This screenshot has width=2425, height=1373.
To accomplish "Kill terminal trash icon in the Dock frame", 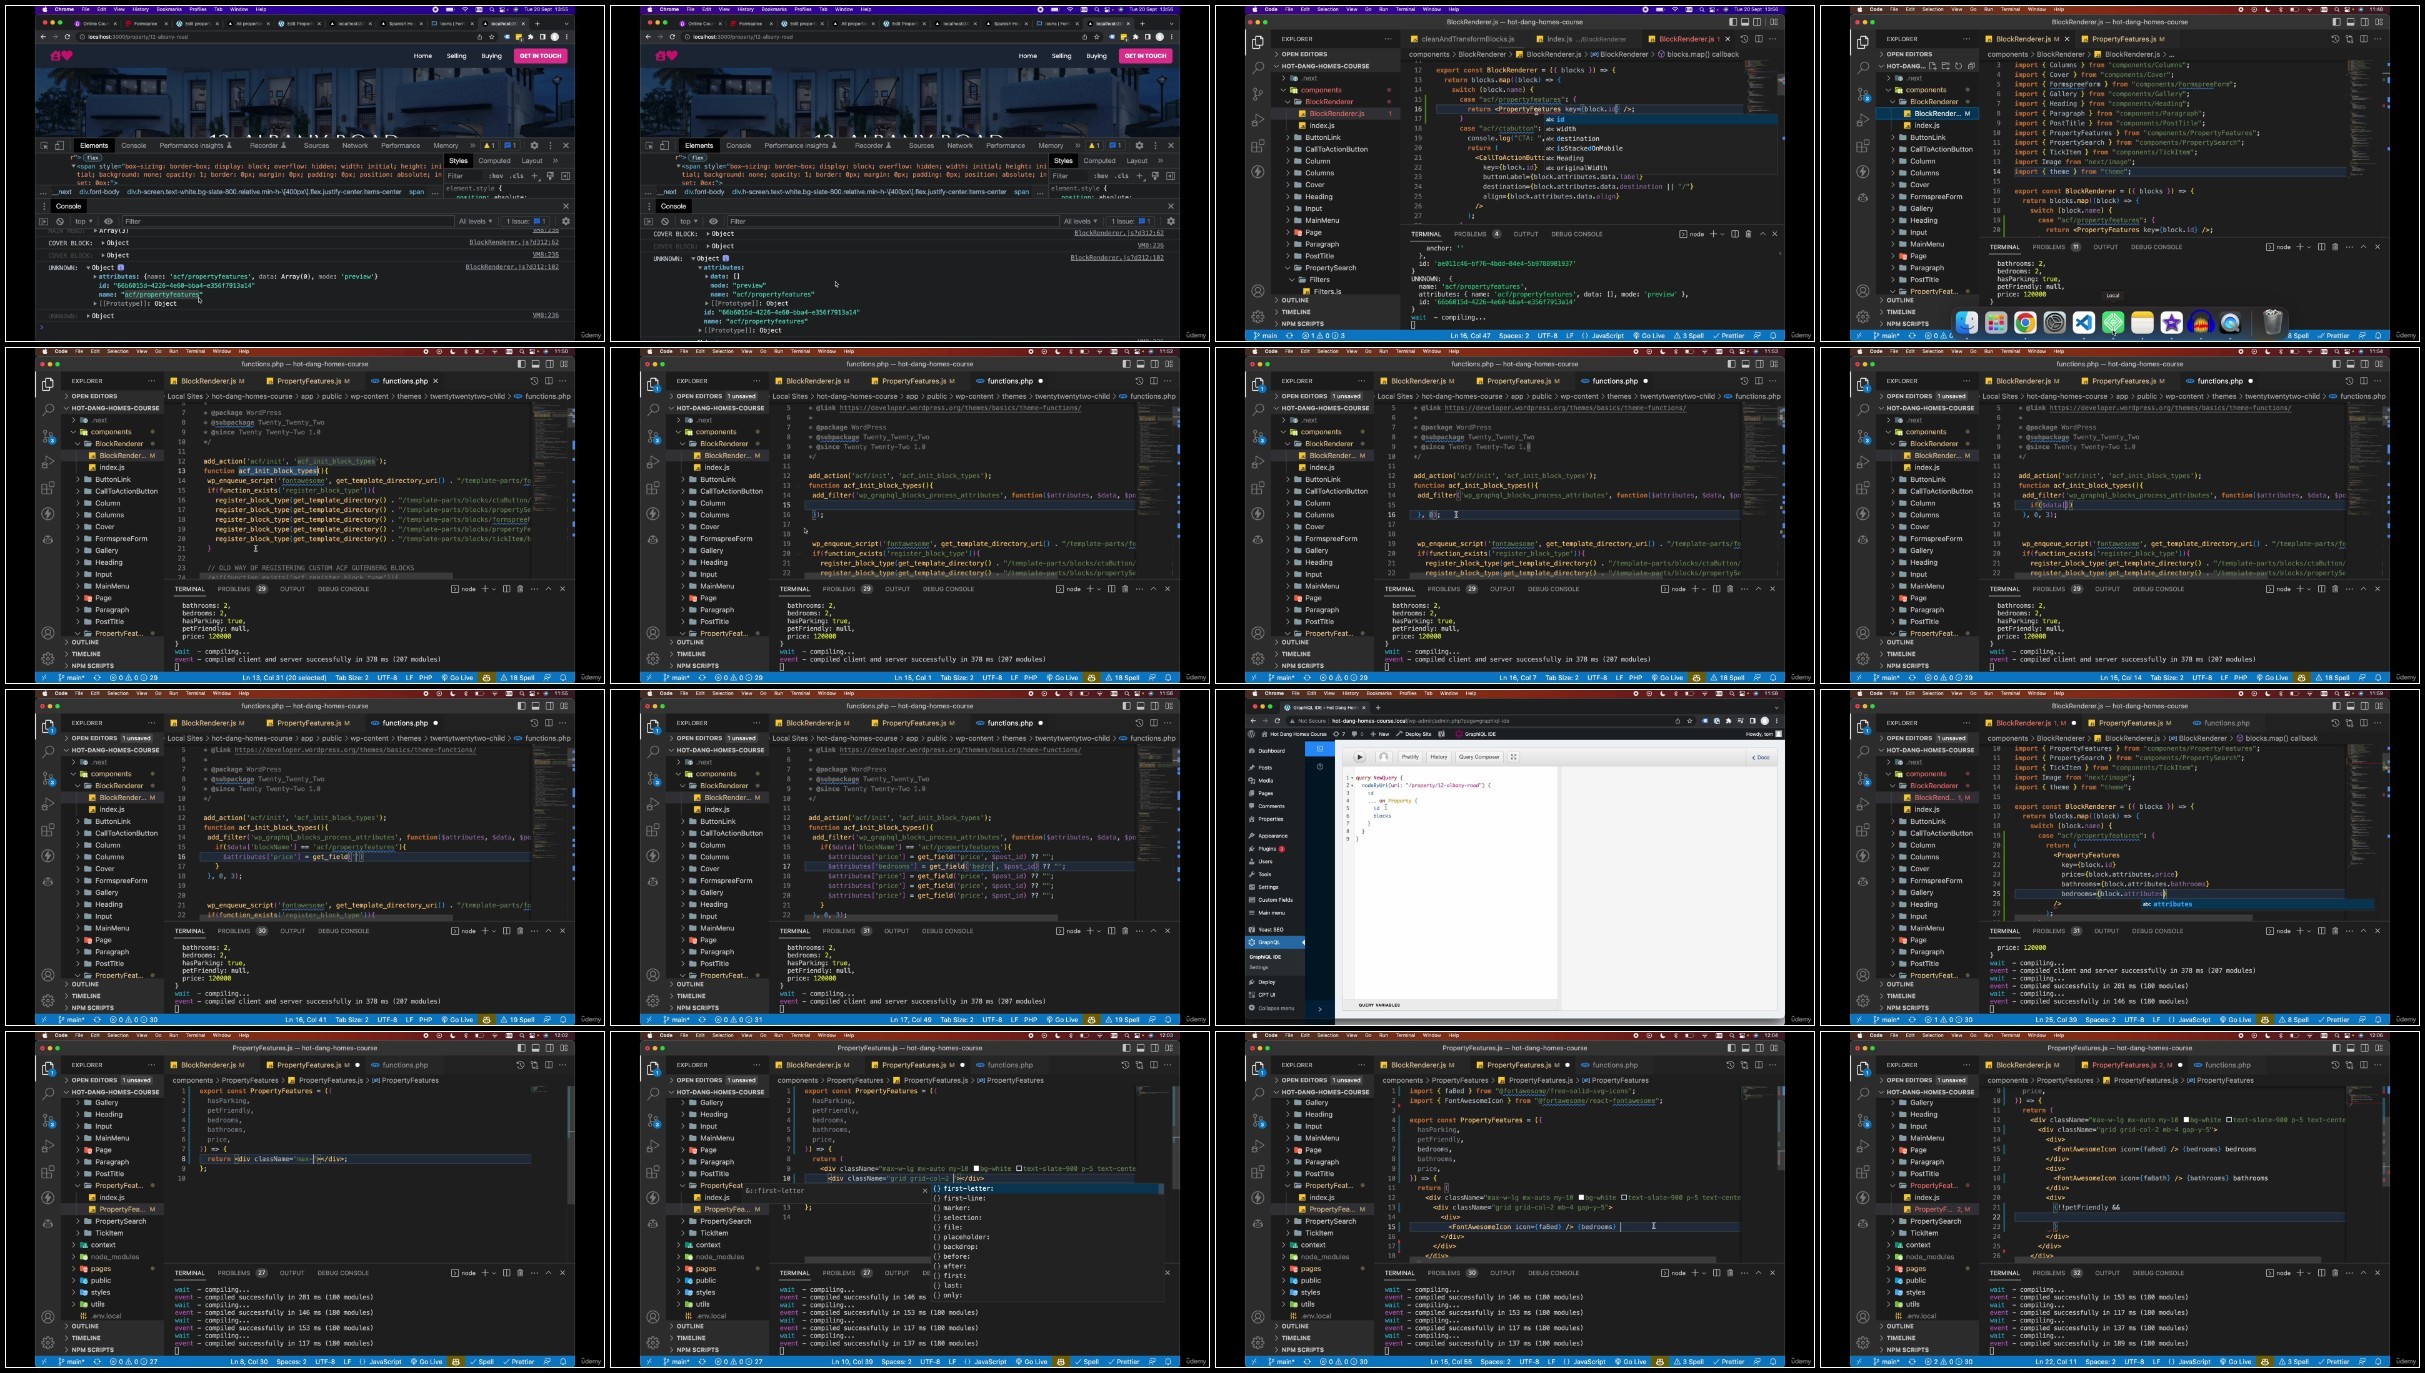I will pyautogui.click(x=2335, y=247).
